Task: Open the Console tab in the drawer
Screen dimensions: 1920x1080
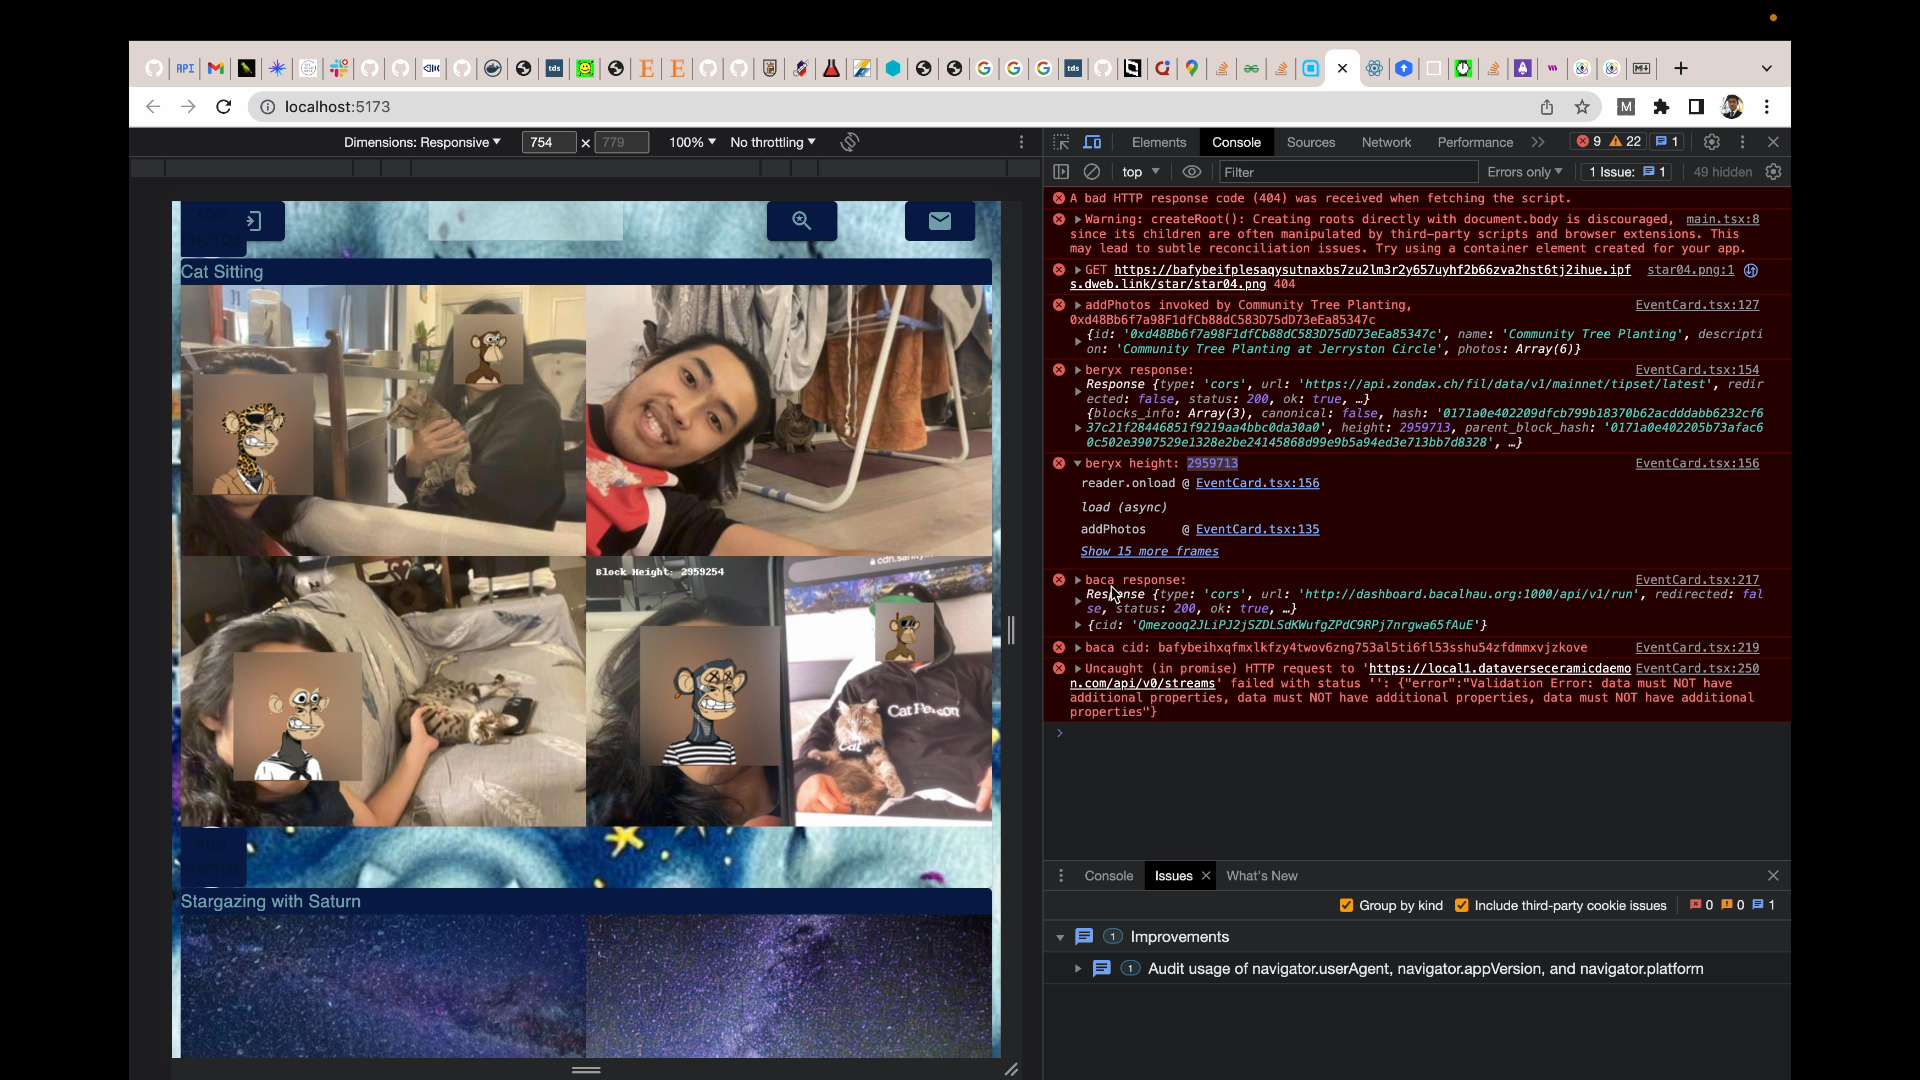Action: pyautogui.click(x=1109, y=876)
